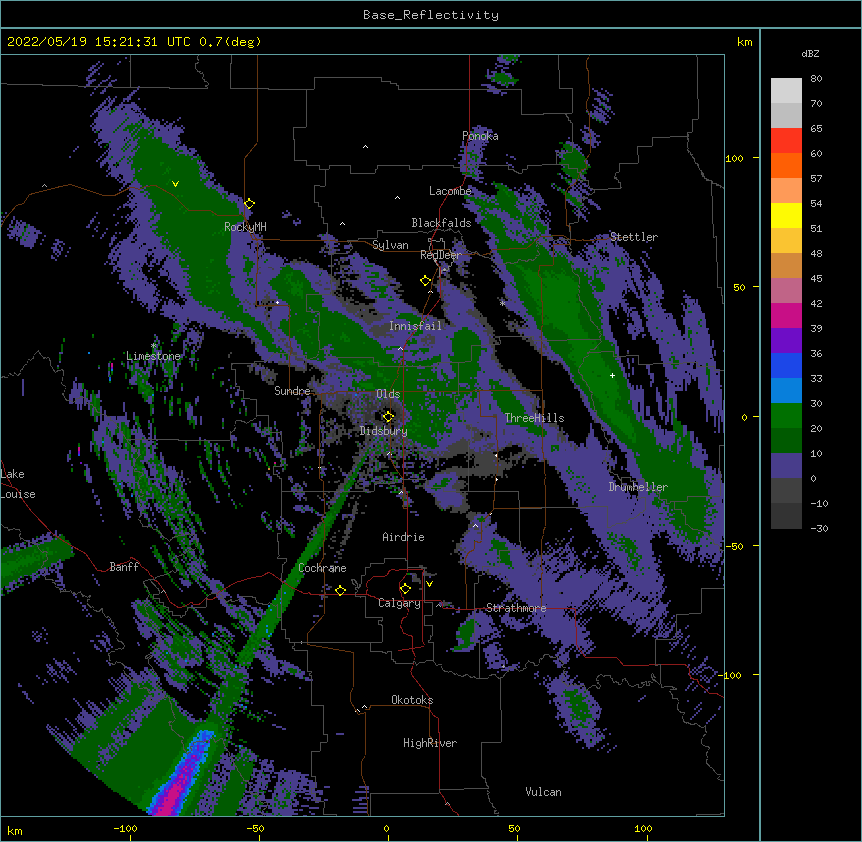Click the ThreeHills city label

pos(534,418)
